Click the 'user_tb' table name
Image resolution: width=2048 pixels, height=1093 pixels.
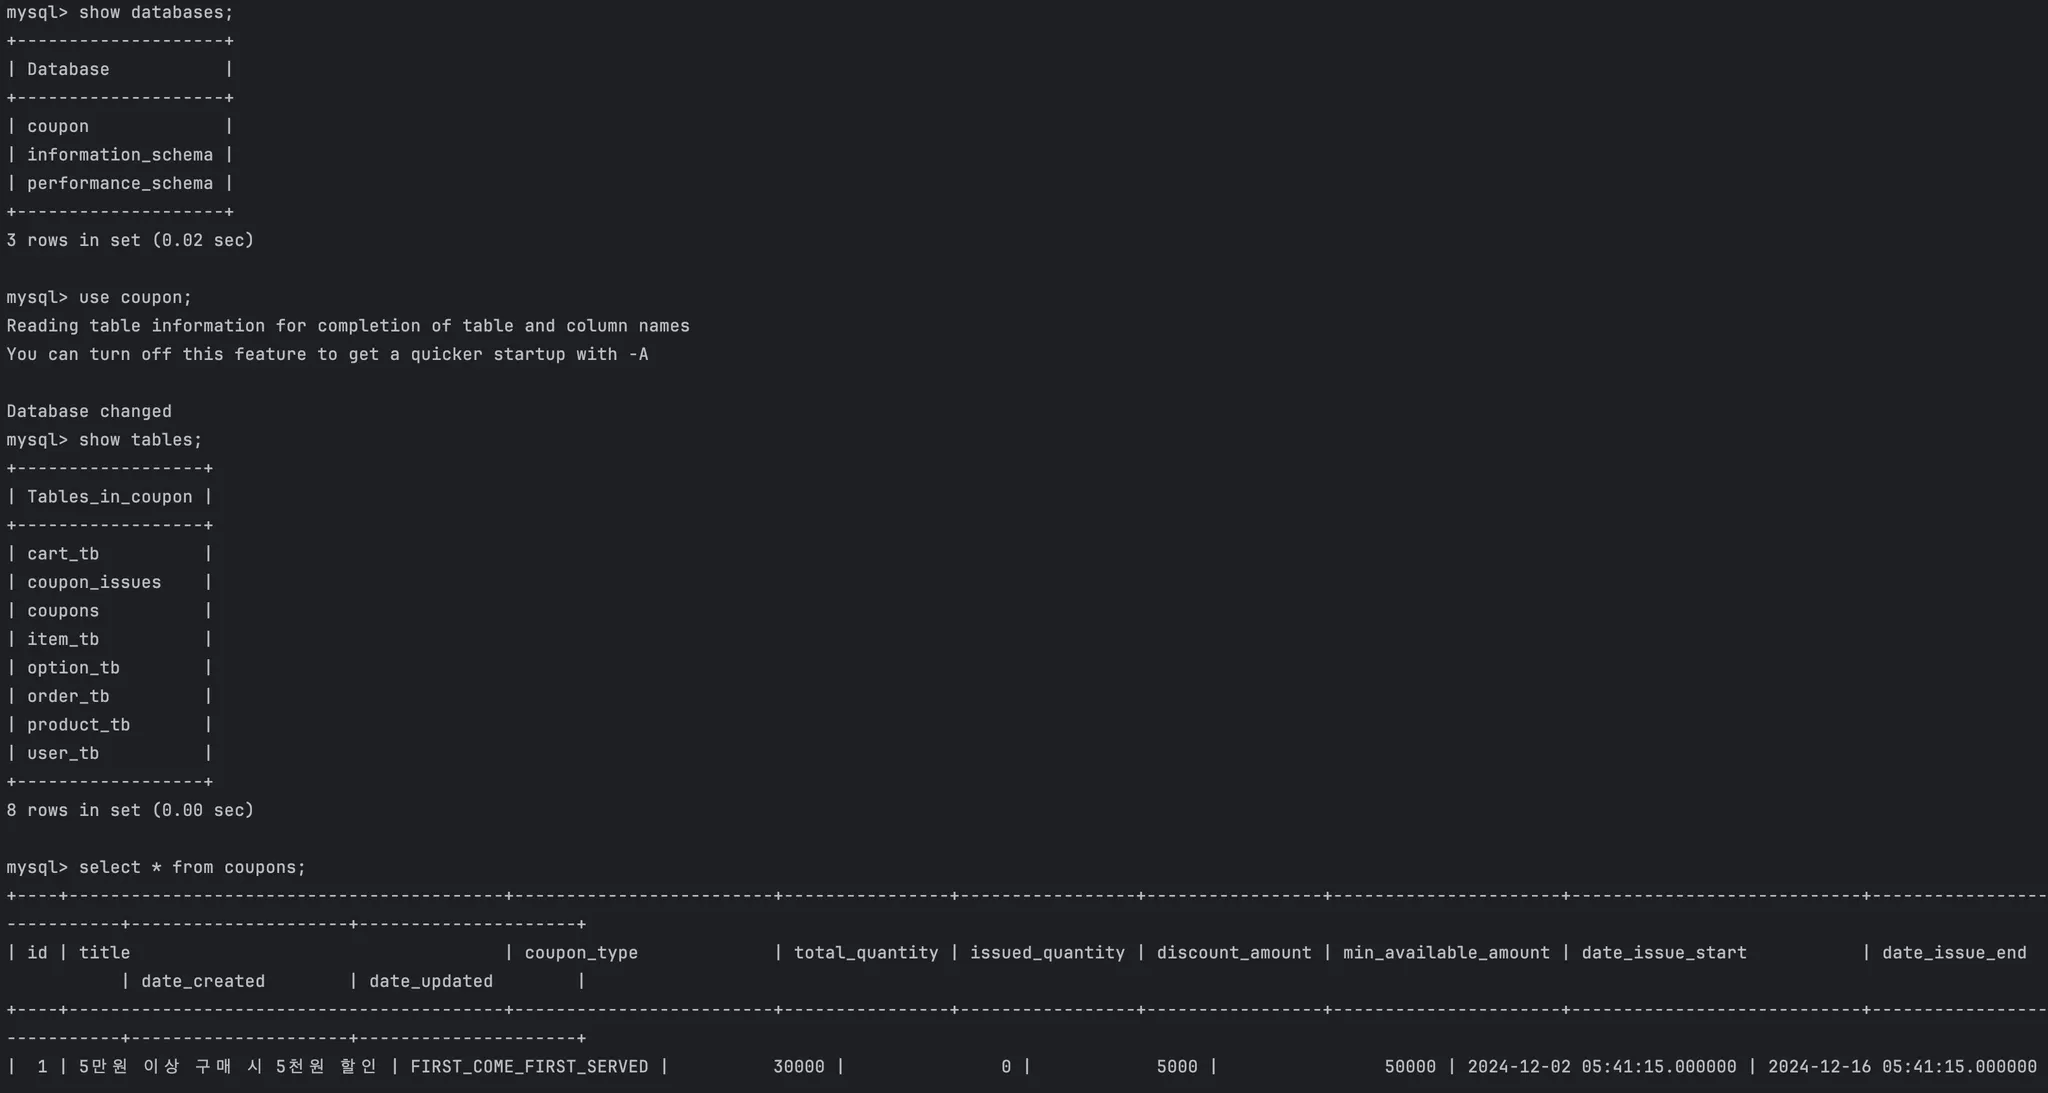coord(63,754)
